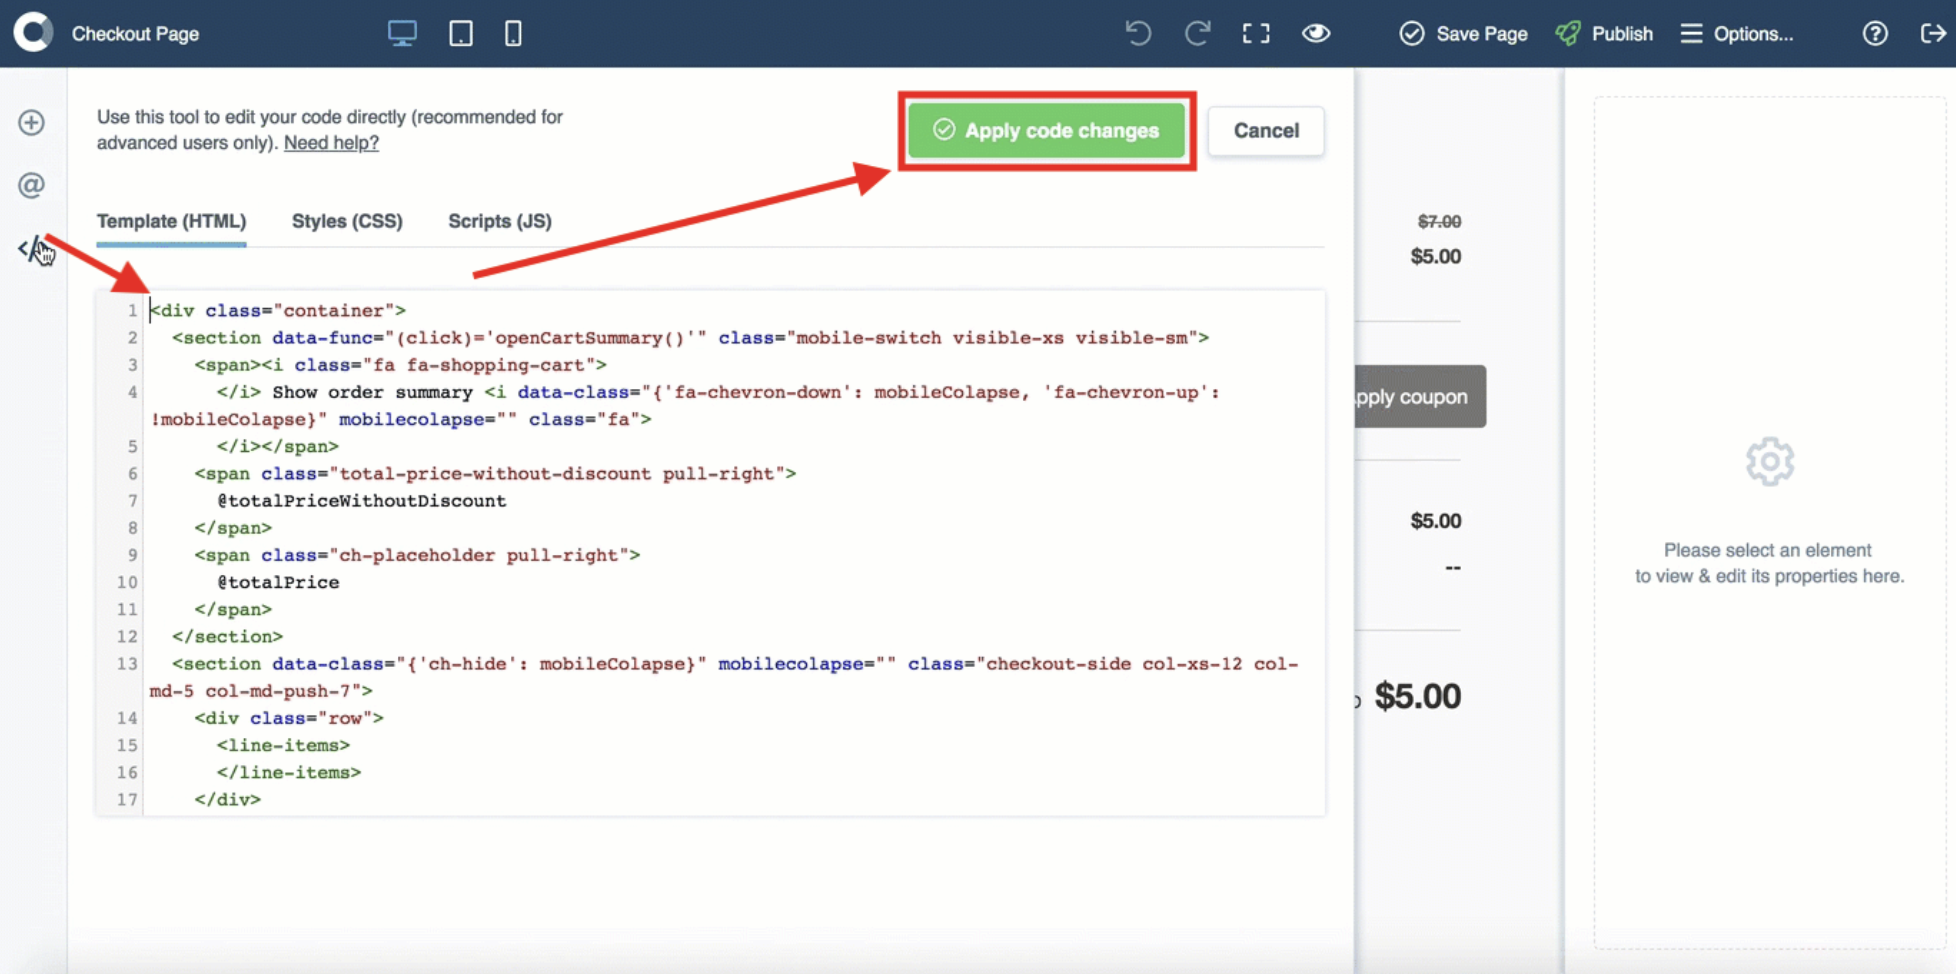Open the Need help? link

point(331,142)
